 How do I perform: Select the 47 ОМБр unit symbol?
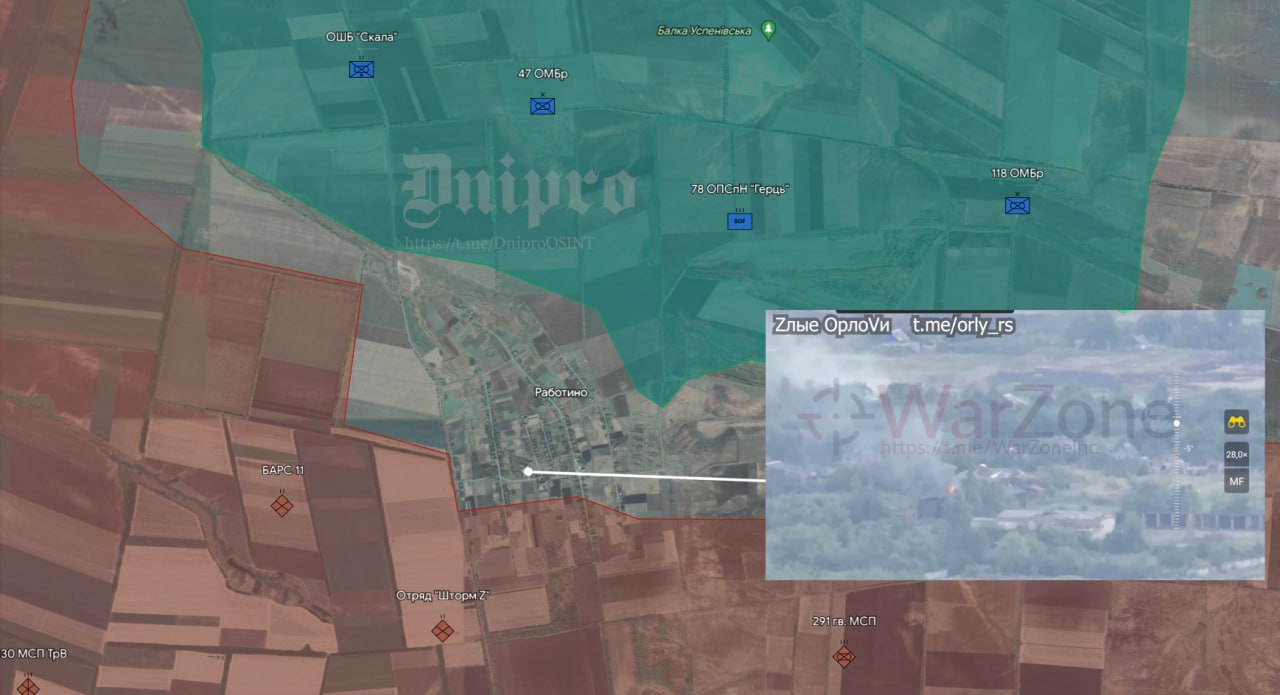[542, 106]
